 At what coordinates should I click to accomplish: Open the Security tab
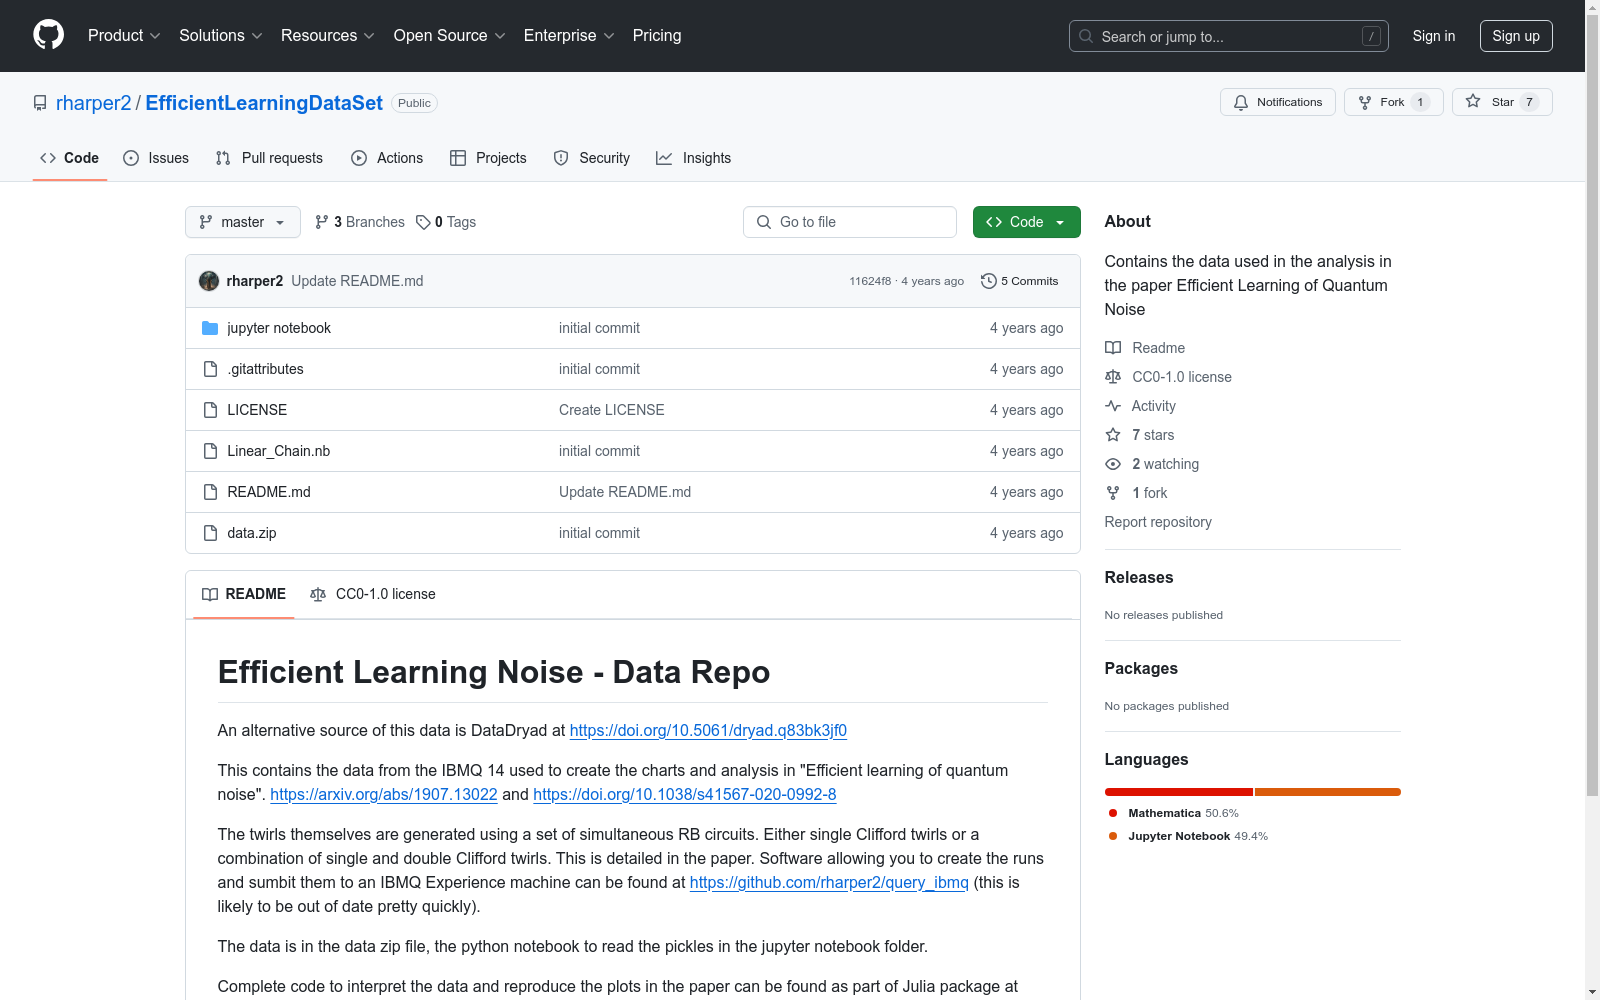592,158
